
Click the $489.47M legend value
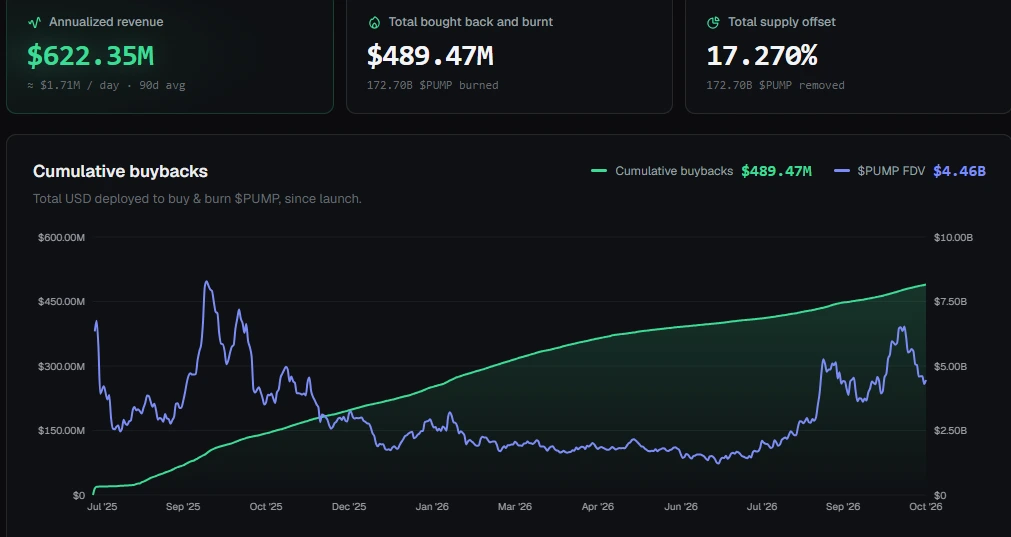click(x=776, y=171)
